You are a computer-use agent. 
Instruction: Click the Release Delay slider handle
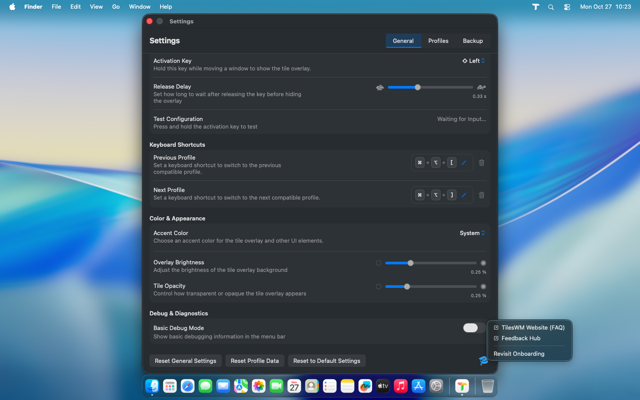418,87
